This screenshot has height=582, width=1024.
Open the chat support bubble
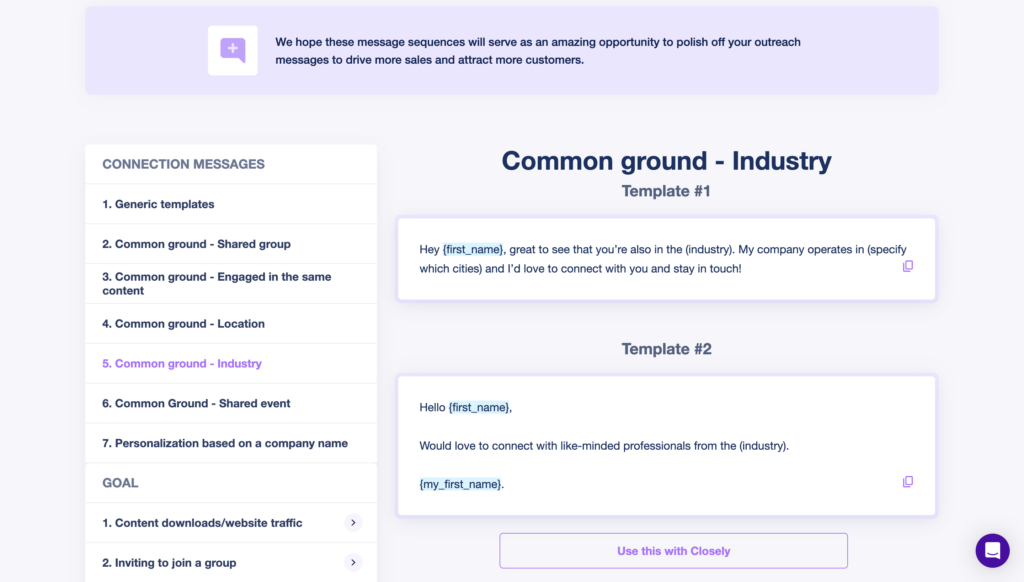(992, 550)
